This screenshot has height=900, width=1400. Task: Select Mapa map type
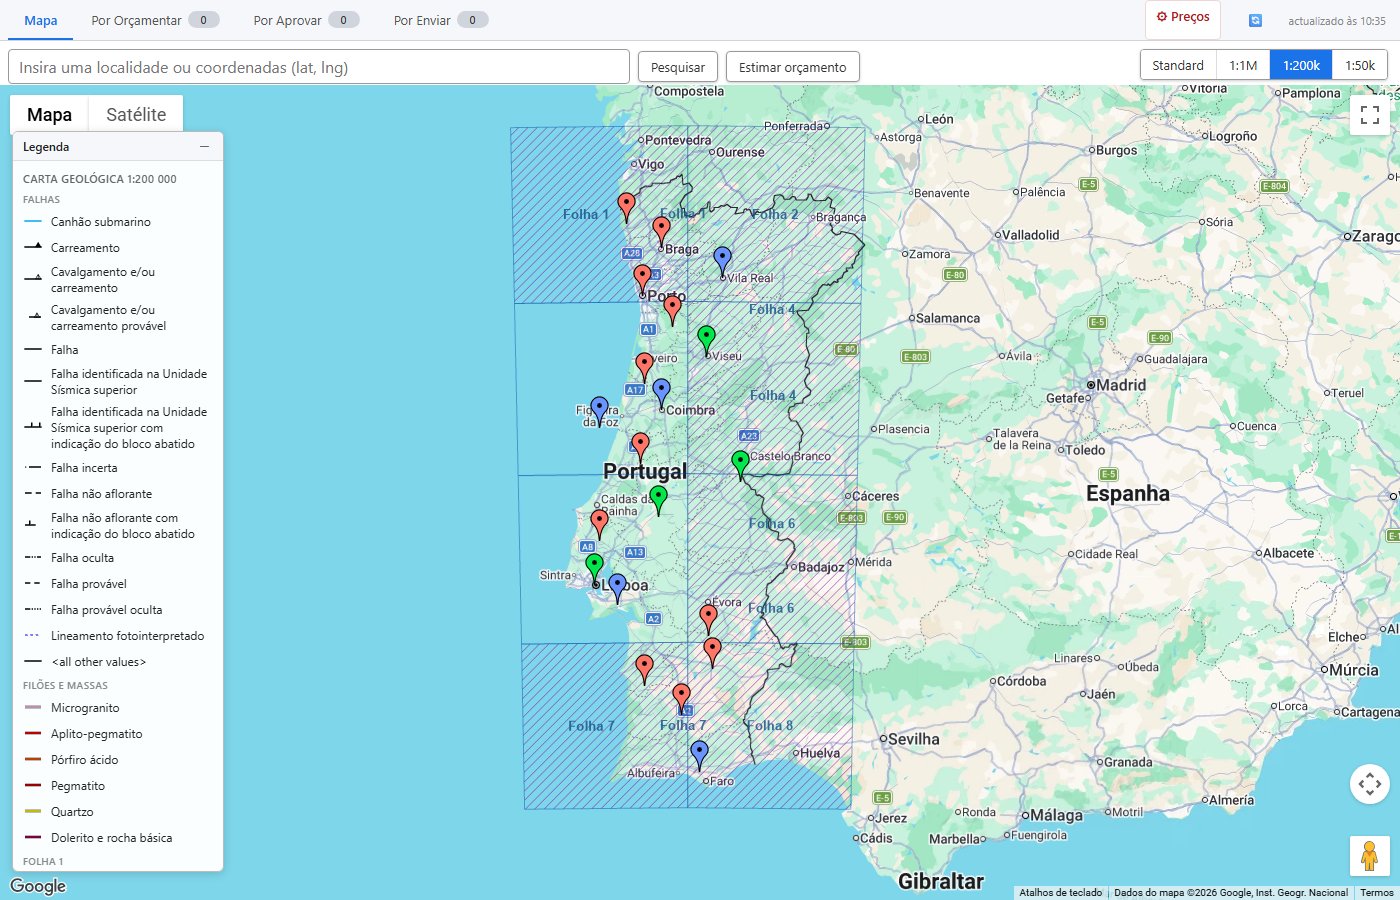click(49, 114)
